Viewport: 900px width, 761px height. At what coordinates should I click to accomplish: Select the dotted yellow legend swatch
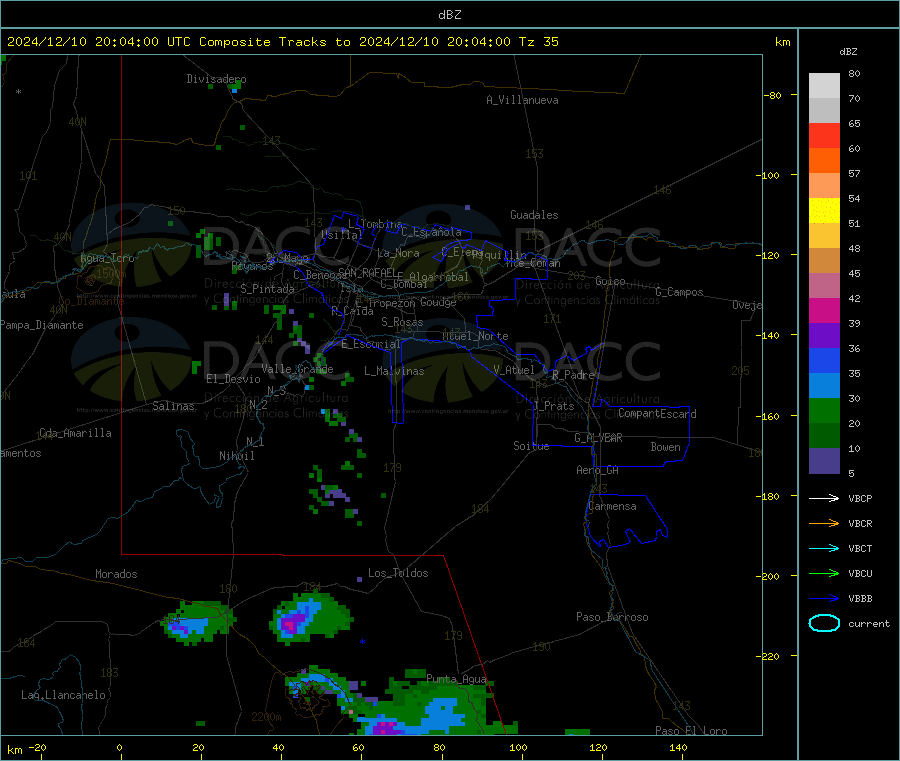tap(824, 211)
